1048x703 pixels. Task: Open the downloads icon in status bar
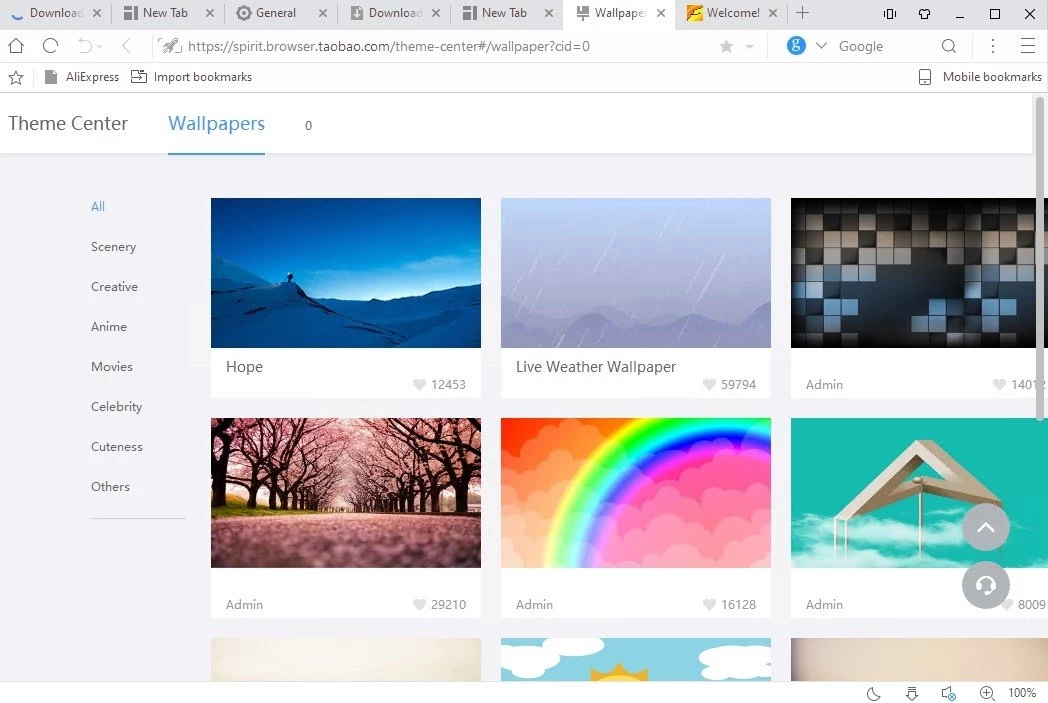(911, 693)
